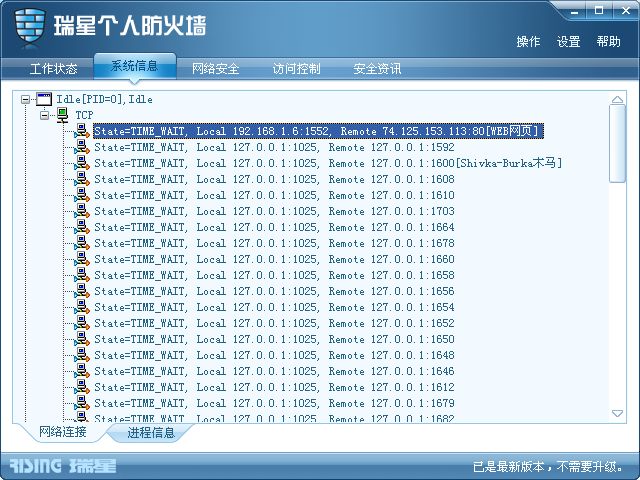The image size is (640, 480).
Task: Click connection icon for Remote 127.0.0.1:1660
Action: coord(82,259)
